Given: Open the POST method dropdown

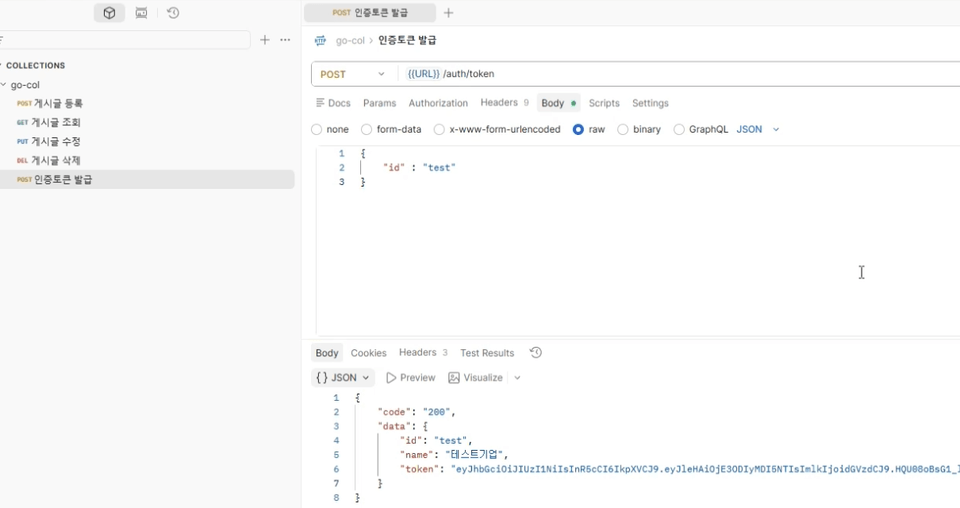Looking at the screenshot, I should 353,74.
